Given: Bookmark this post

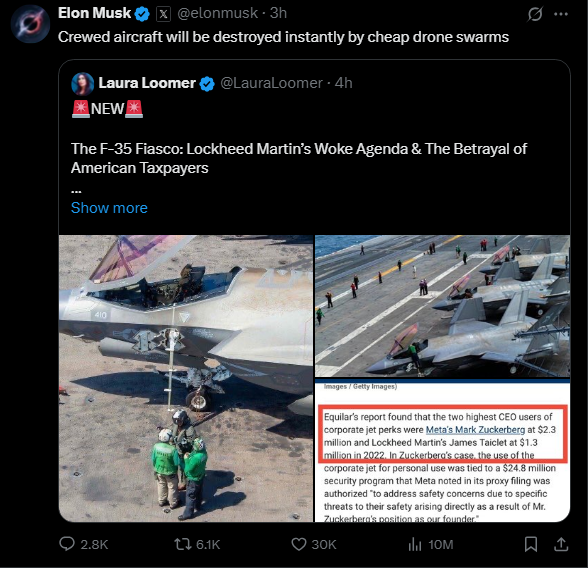Looking at the screenshot, I should click(x=531, y=544).
